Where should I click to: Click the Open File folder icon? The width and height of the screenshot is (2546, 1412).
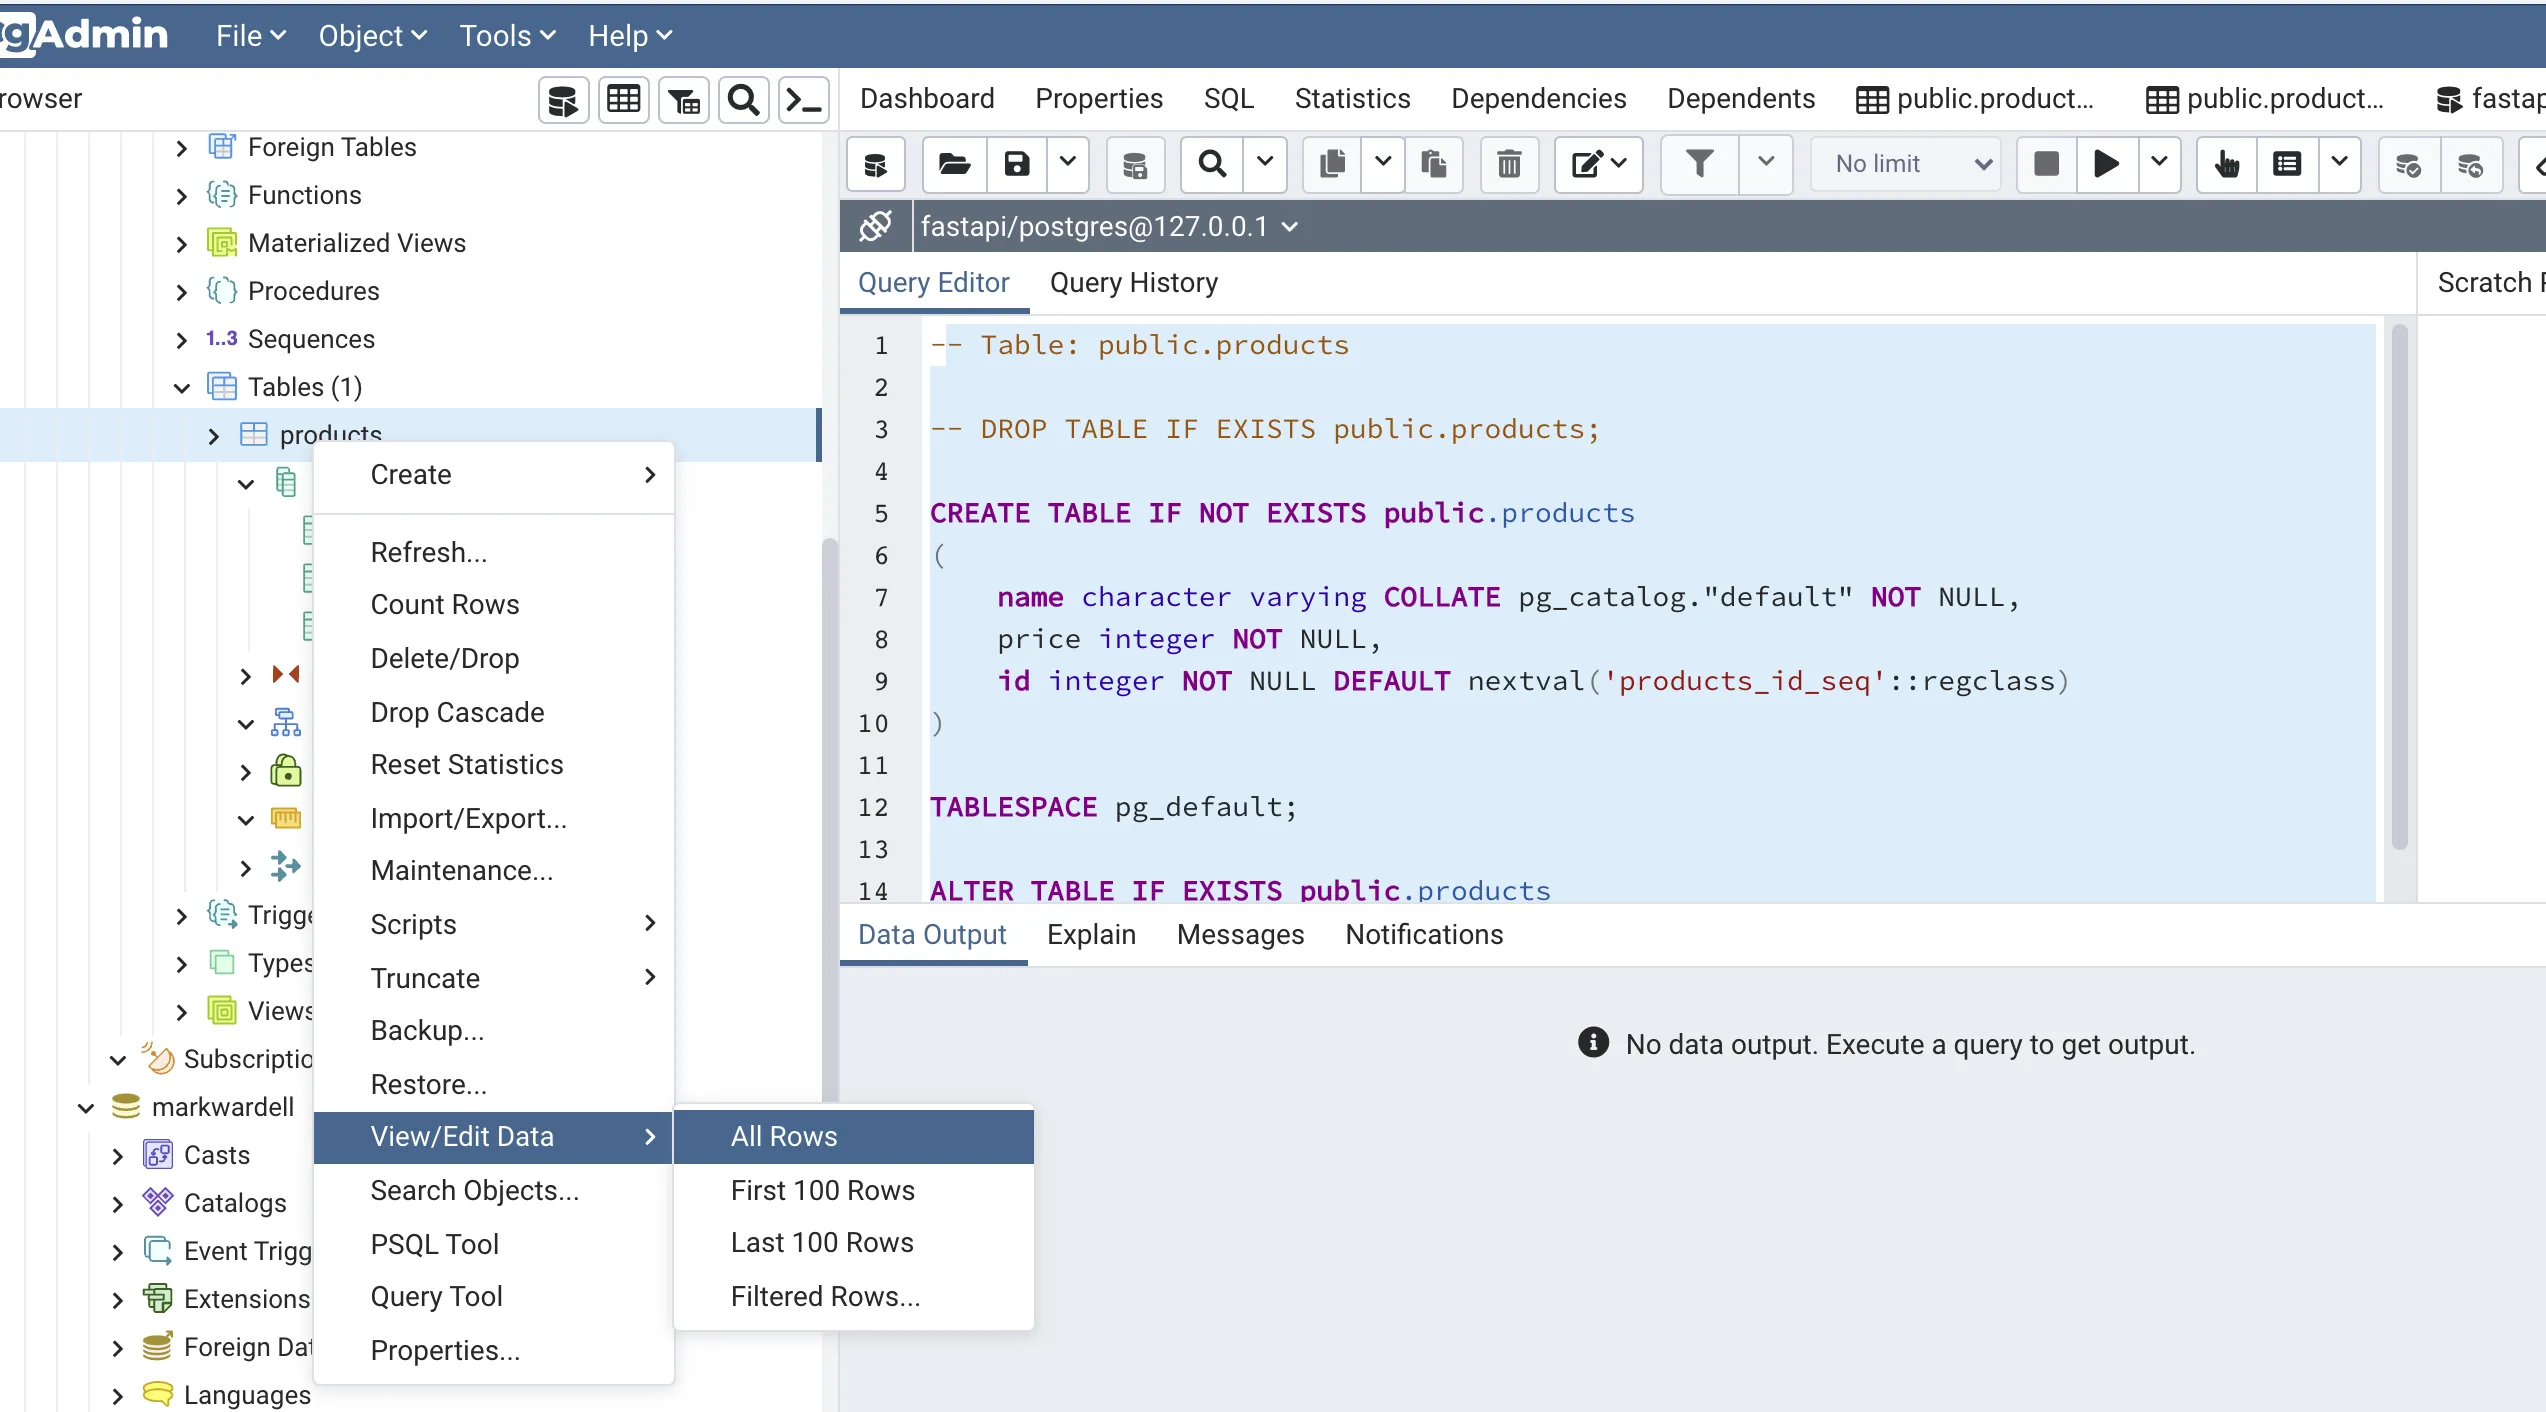(x=953, y=163)
